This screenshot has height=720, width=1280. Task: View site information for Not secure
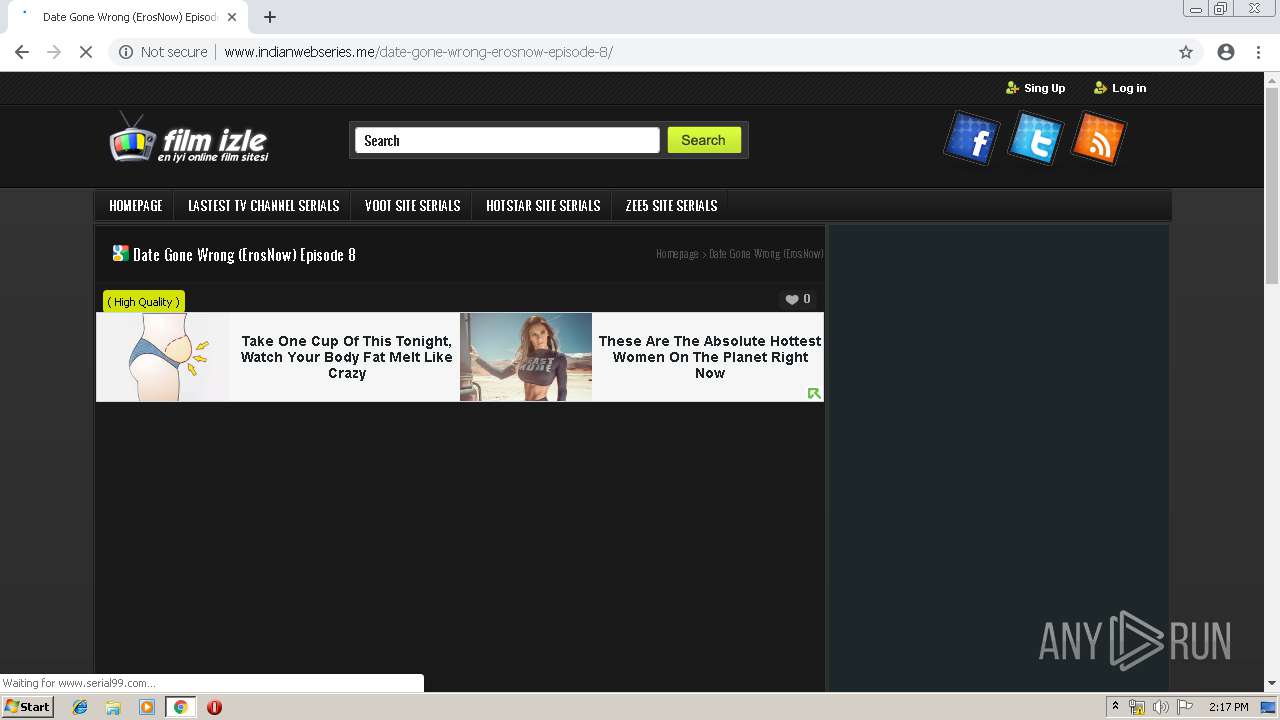point(163,52)
